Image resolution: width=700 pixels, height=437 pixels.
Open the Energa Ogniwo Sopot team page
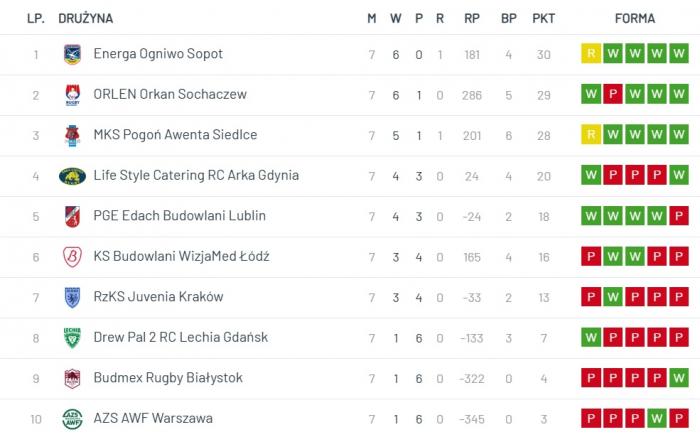(x=158, y=54)
